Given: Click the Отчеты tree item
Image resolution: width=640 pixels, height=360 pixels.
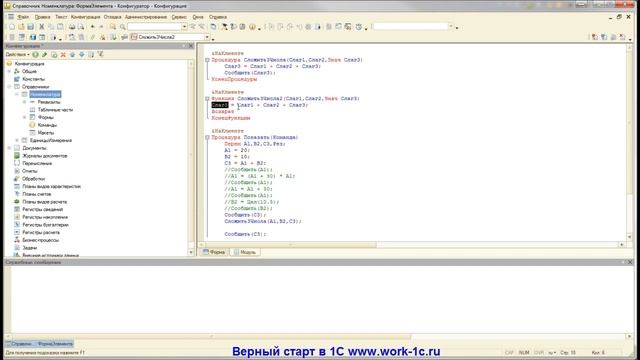Looking at the screenshot, I should coord(30,171).
